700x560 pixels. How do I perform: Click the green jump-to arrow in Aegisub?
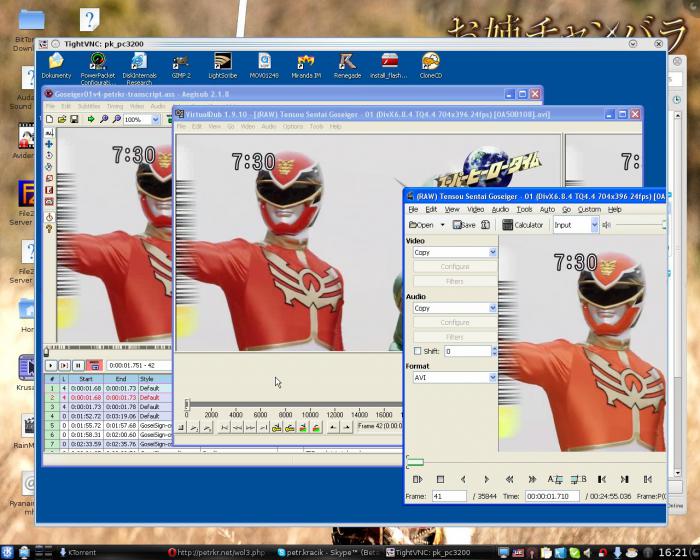click(x=91, y=119)
